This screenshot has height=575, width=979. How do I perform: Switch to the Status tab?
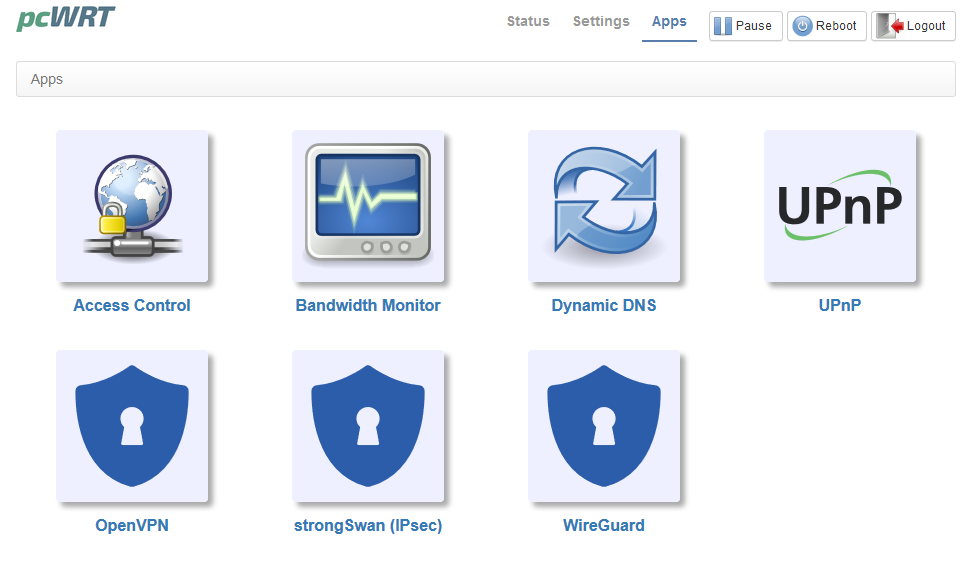[x=528, y=21]
